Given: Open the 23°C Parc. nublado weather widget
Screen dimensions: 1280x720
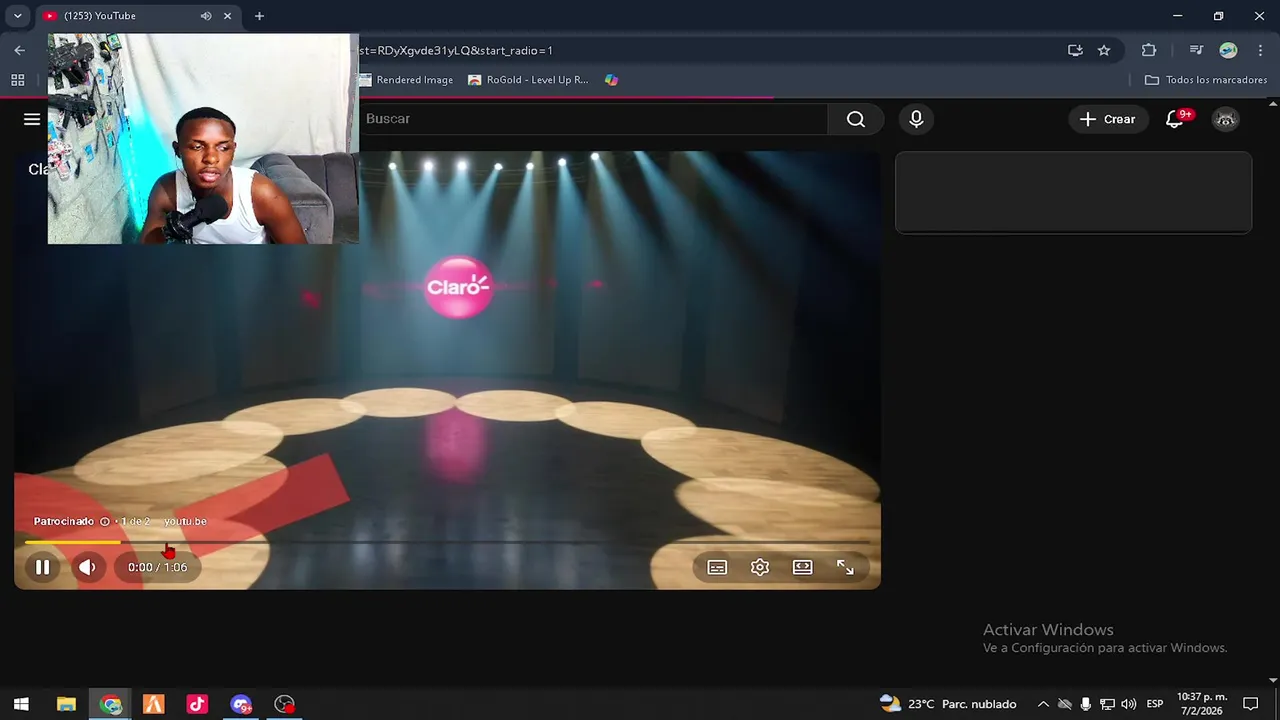Looking at the screenshot, I should (x=948, y=704).
